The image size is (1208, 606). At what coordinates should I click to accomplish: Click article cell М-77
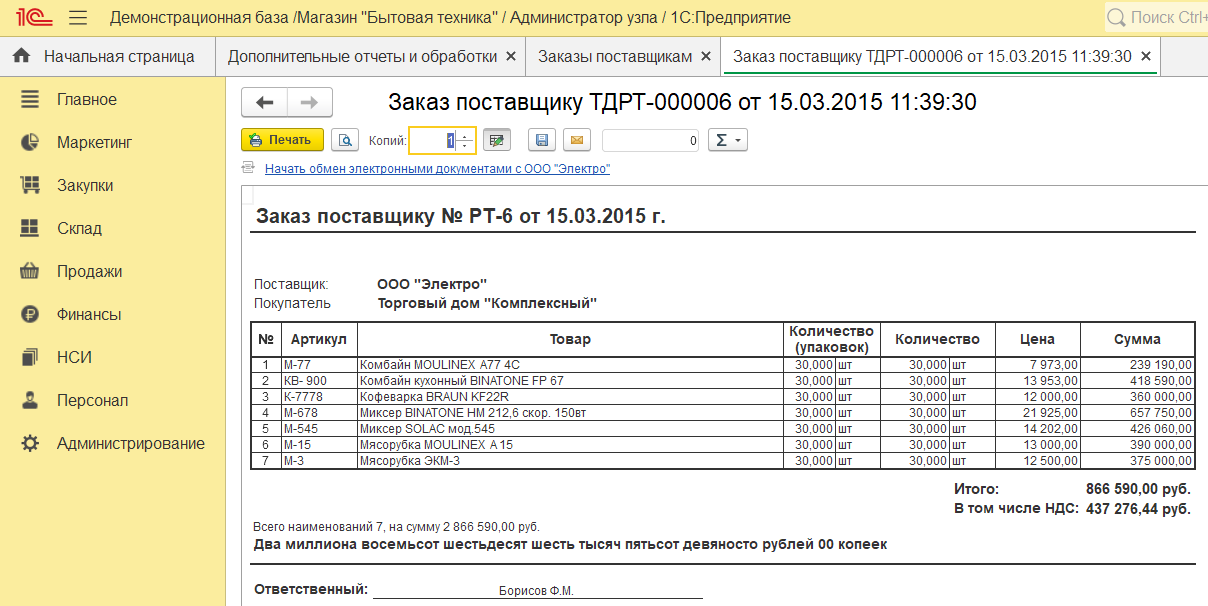point(319,365)
